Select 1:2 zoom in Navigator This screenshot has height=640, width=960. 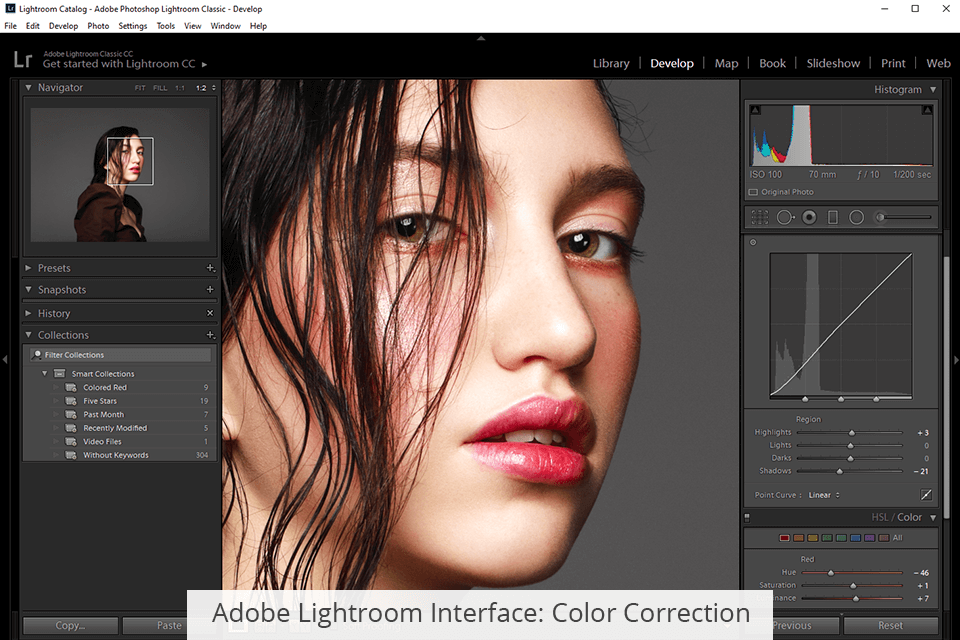click(x=201, y=88)
